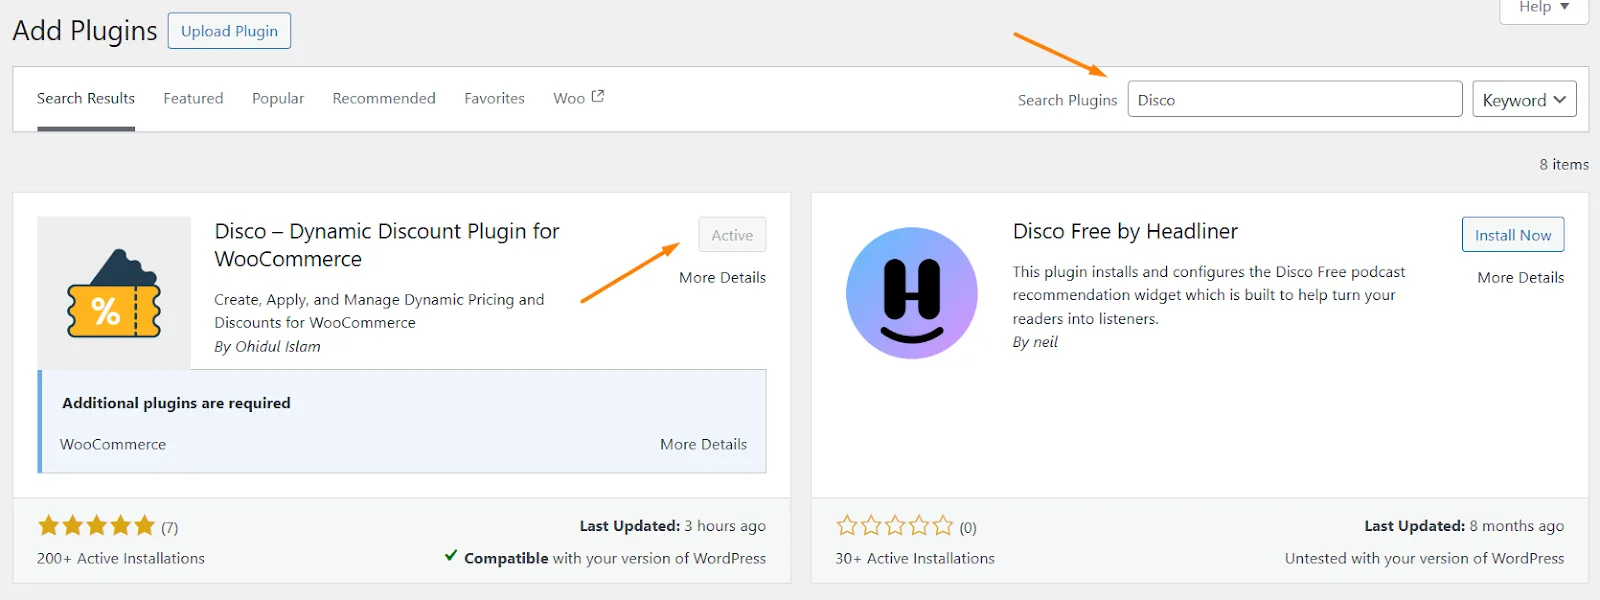
Task: Open neil author link
Action: pyautogui.click(x=1045, y=342)
